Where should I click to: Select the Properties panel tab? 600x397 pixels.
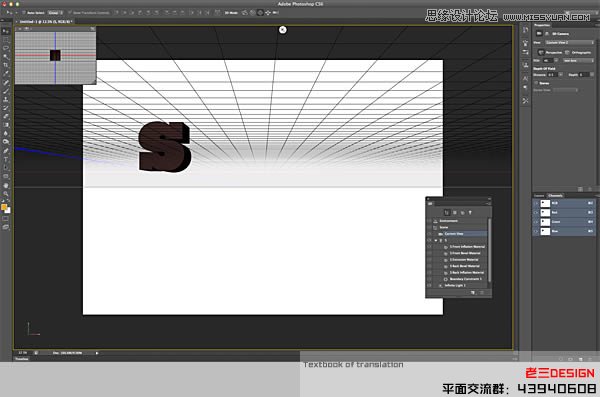click(x=541, y=25)
